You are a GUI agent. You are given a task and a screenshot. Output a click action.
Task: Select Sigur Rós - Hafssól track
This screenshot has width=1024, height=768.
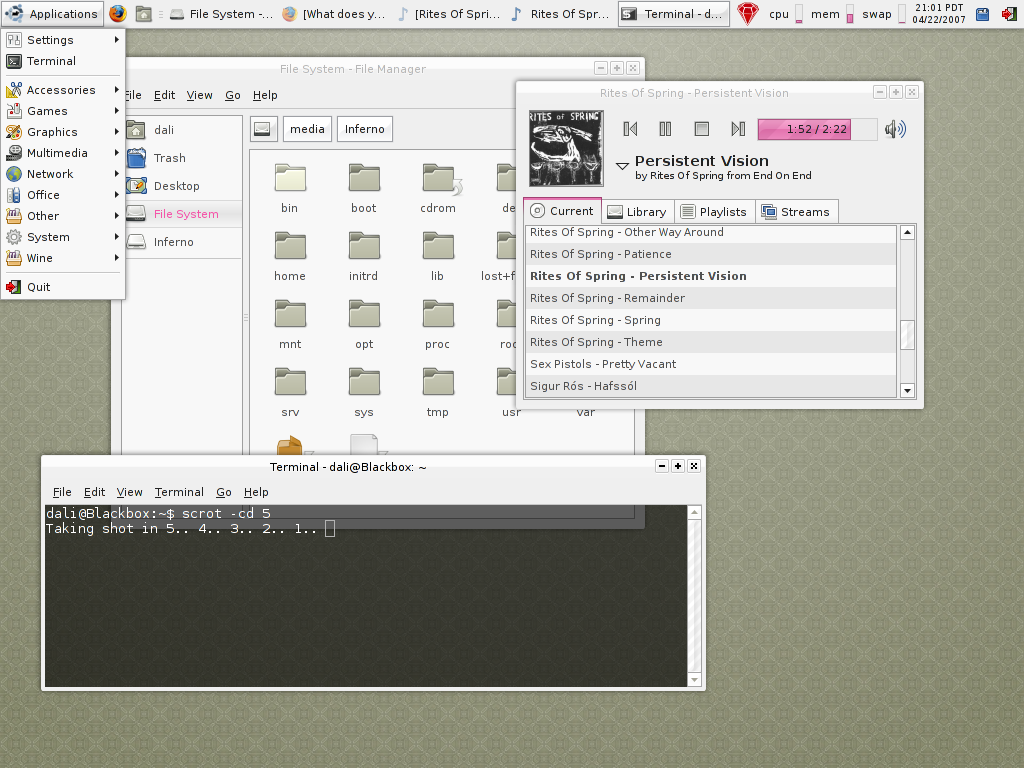click(x=711, y=386)
